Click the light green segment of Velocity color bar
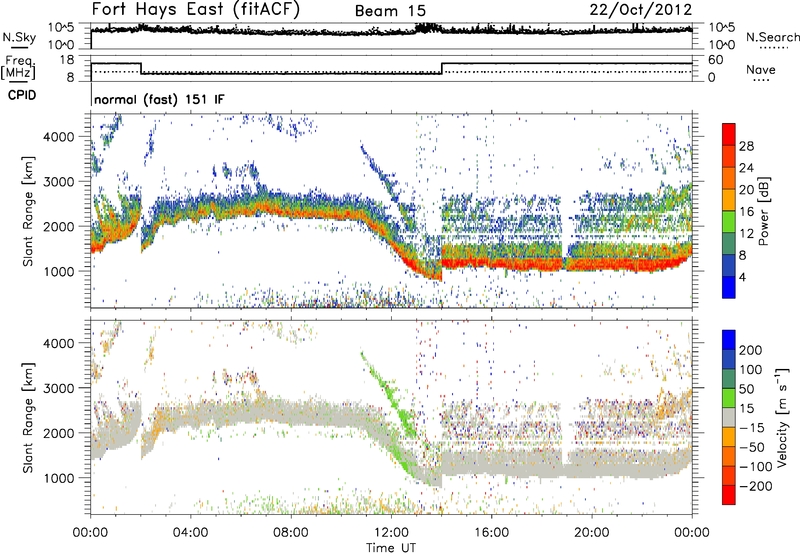The width and height of the screenshot is (800, 554). (x=729, y=398)
